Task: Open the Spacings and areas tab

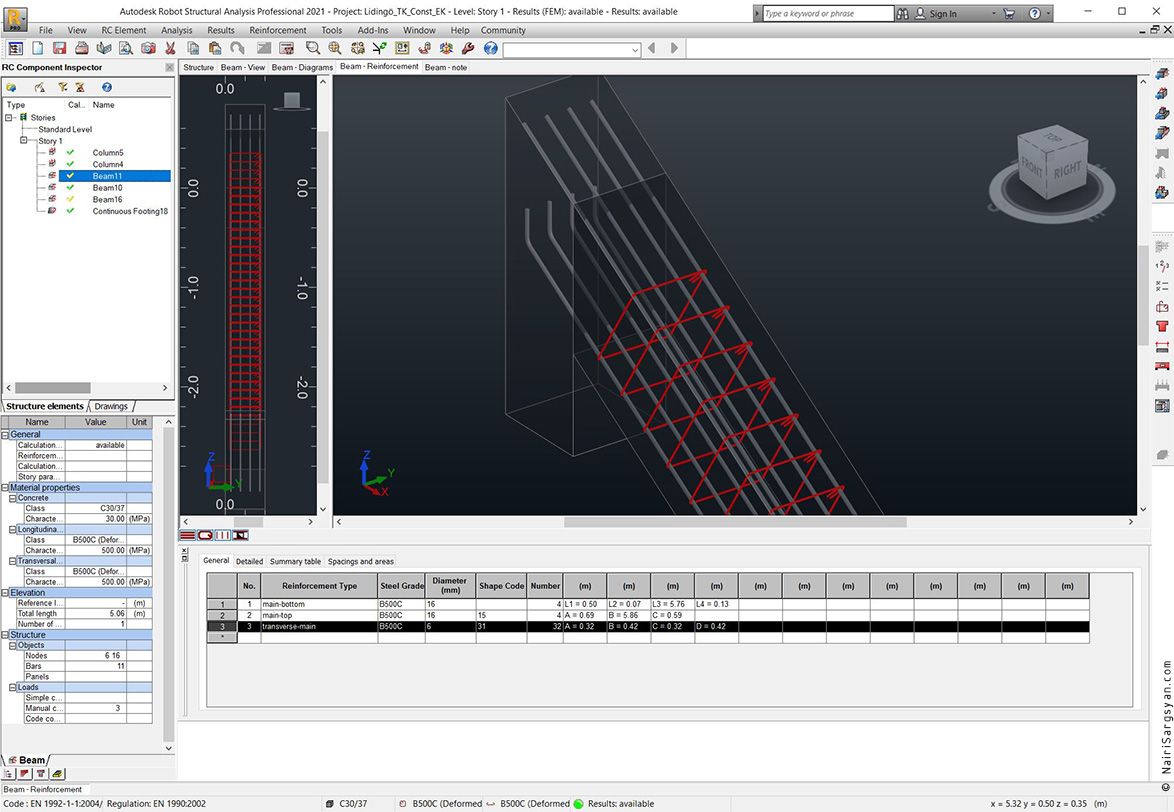Action: click(360, 561)
